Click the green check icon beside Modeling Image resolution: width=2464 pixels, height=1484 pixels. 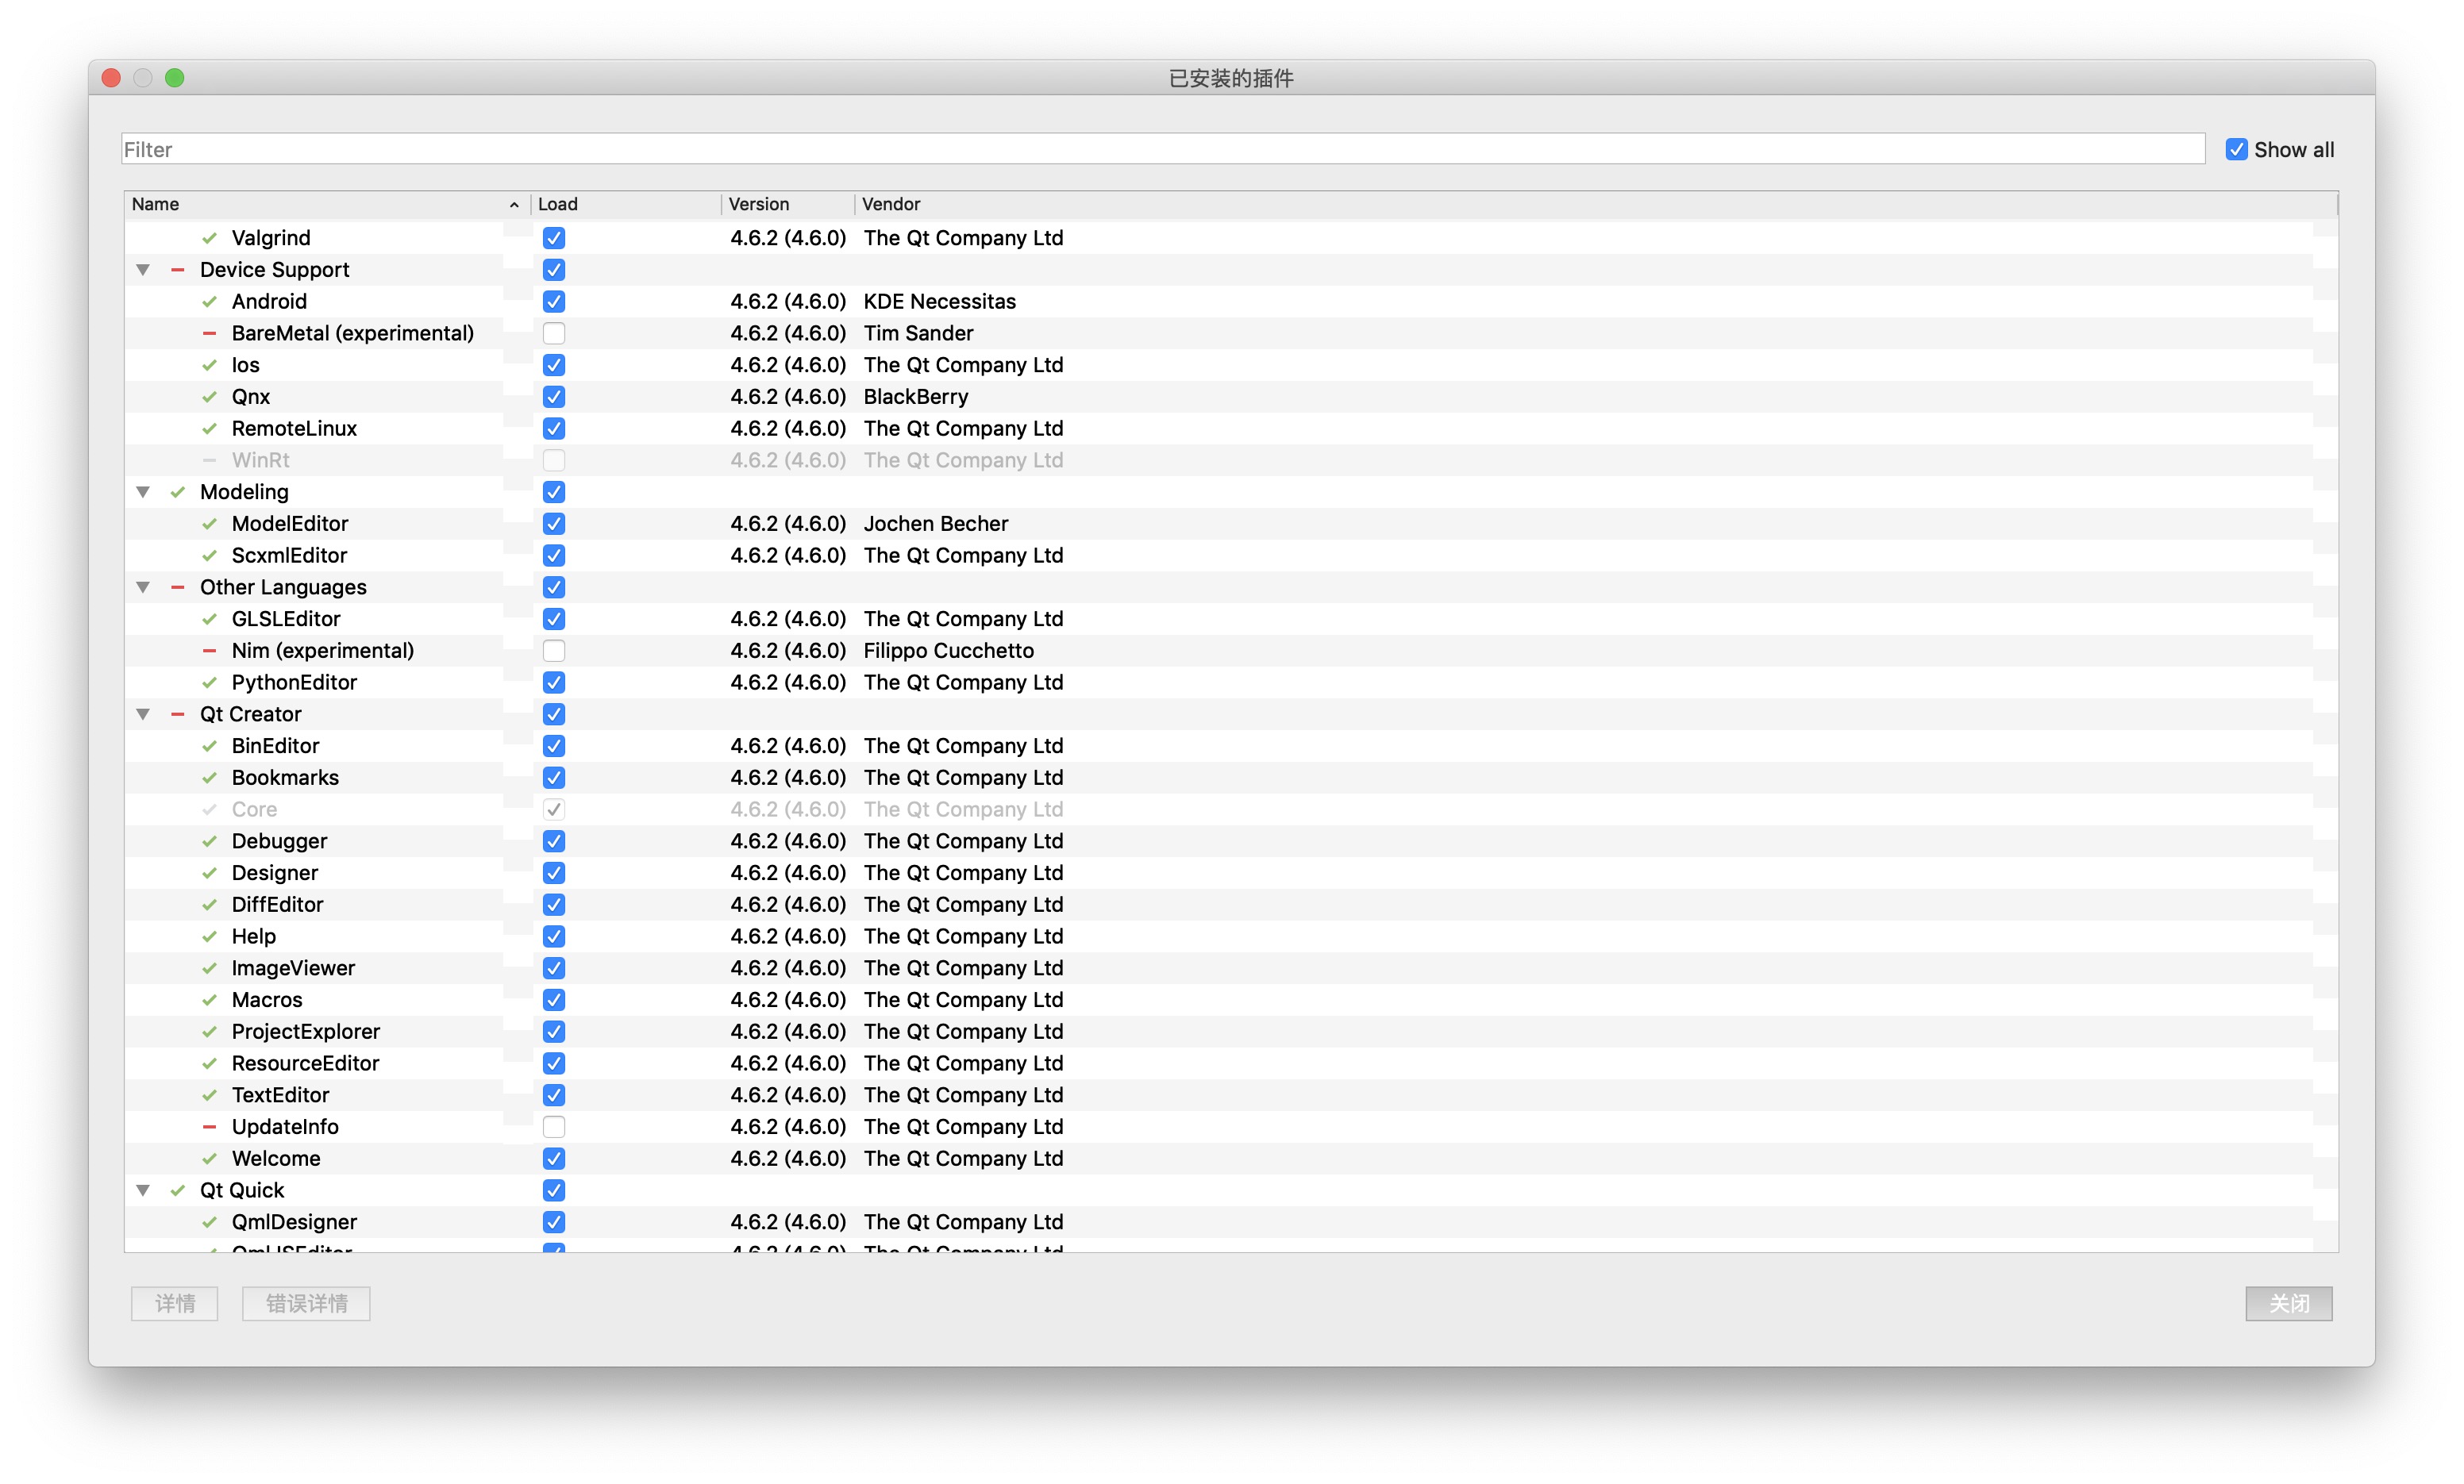coord(177,492)
